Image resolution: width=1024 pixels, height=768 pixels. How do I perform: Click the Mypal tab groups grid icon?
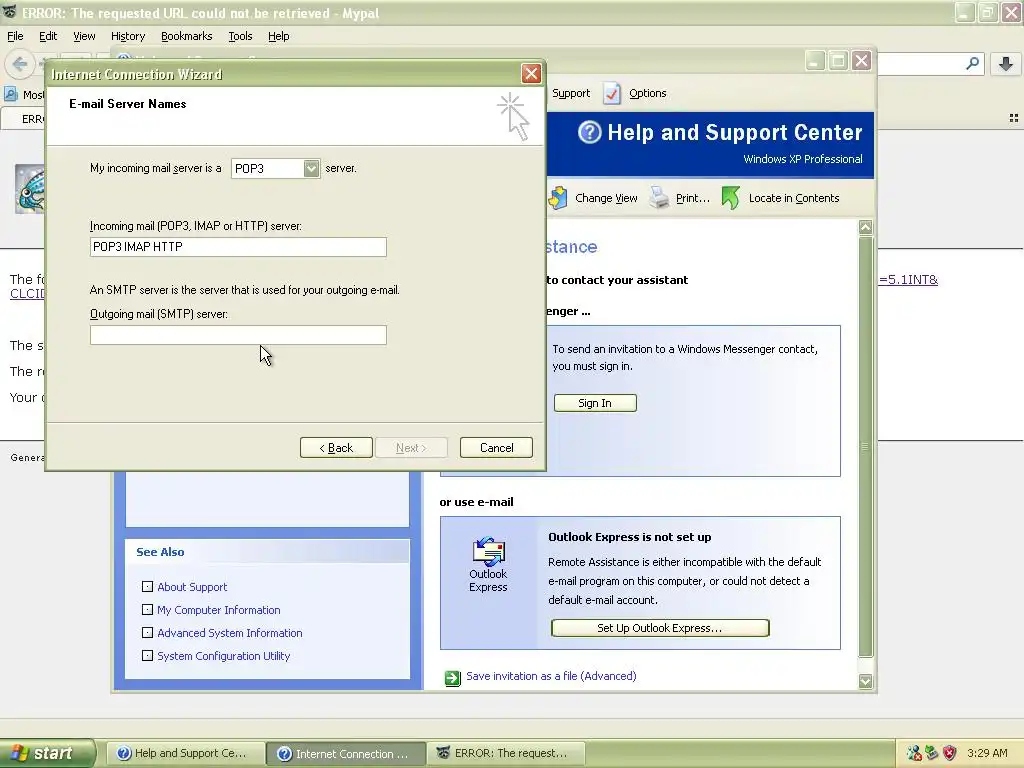click(x=1014, y=118)
